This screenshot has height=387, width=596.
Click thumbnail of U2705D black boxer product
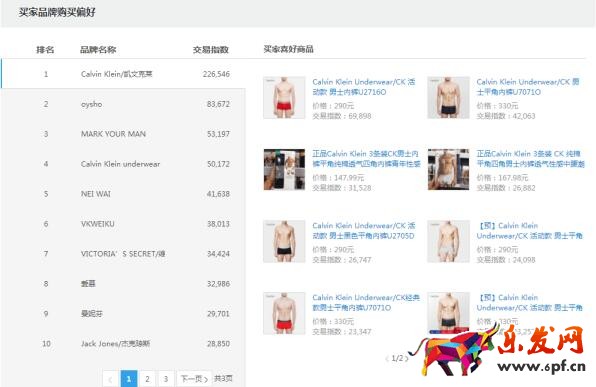coord(284,241)
